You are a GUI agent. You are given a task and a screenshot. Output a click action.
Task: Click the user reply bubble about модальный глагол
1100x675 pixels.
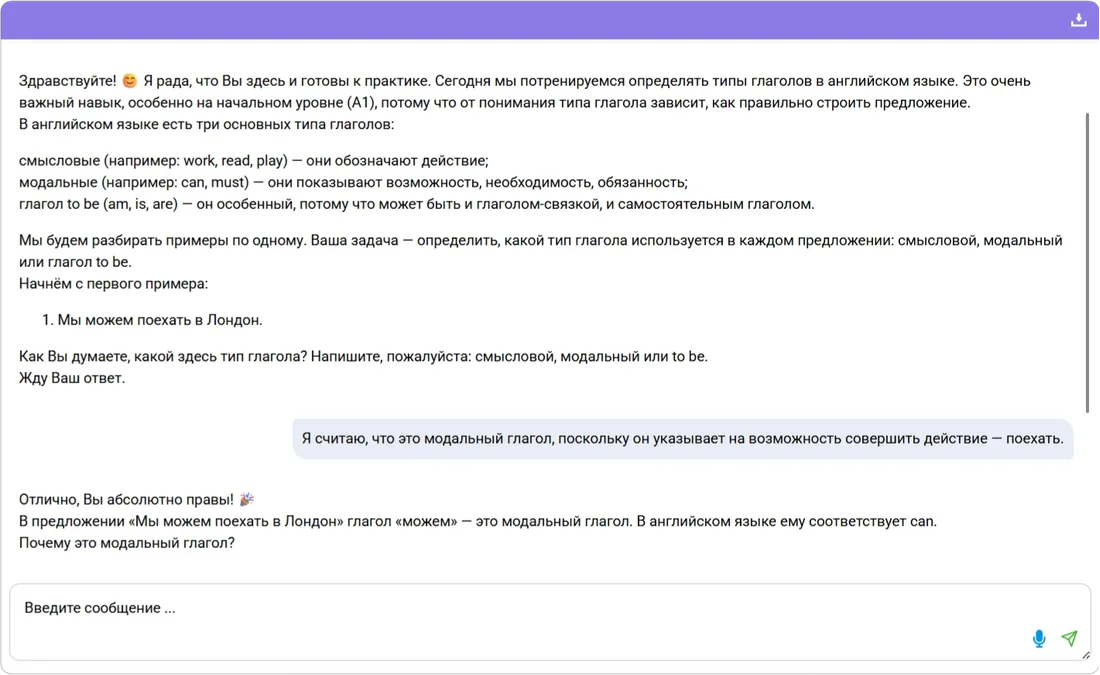(683, 439)
